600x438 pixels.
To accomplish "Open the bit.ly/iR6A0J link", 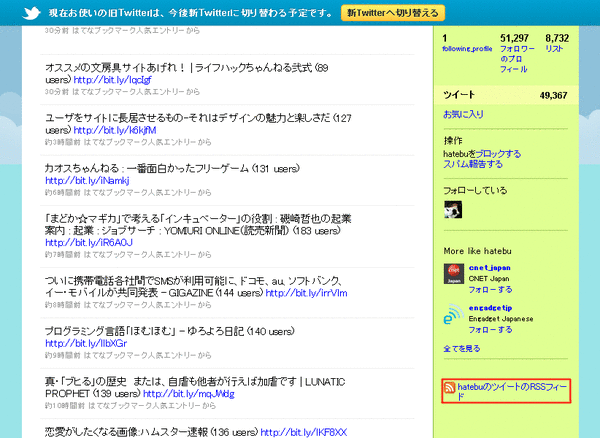I will [89, 243].
